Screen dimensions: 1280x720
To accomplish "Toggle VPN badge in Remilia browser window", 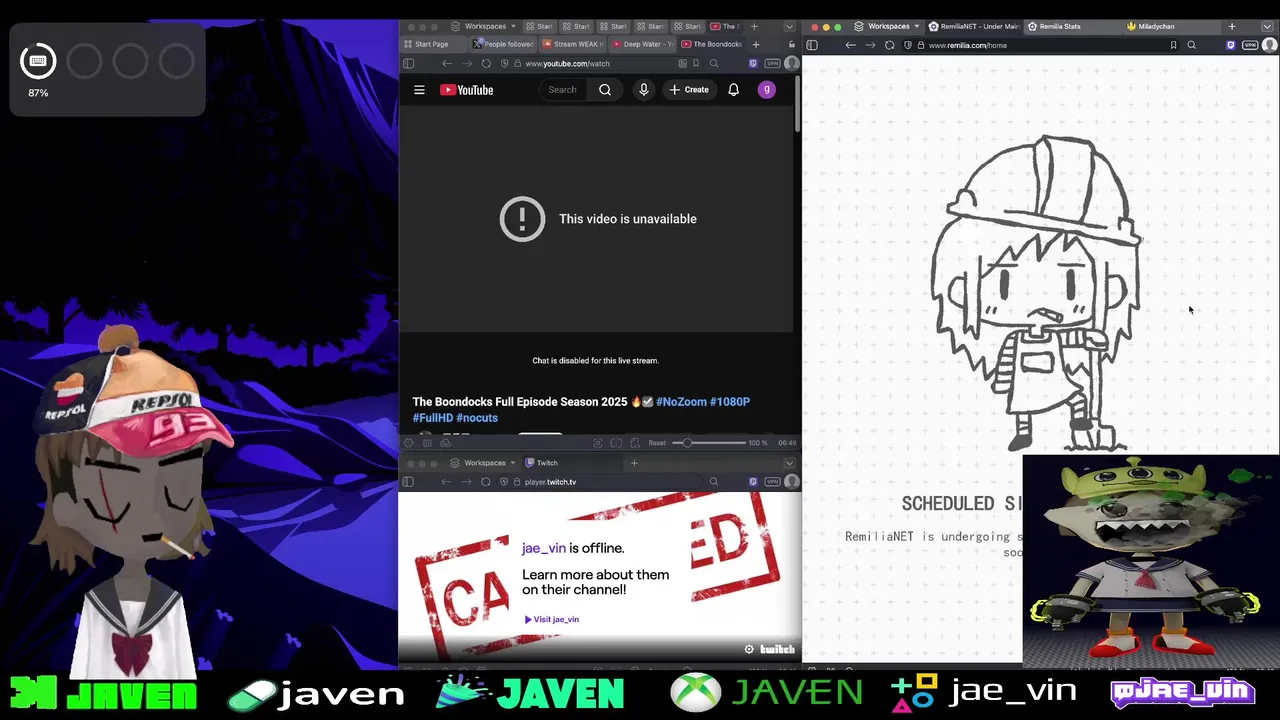I will click(1250, 45).
